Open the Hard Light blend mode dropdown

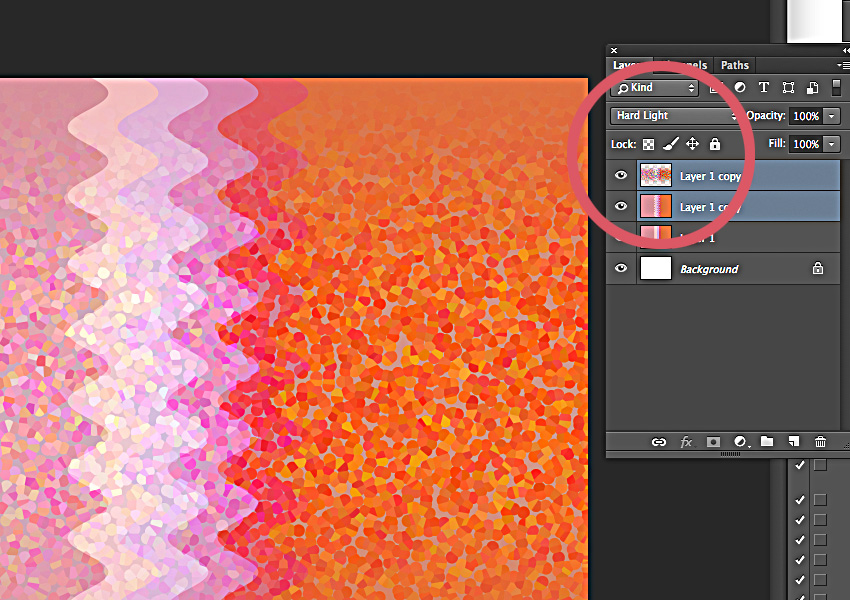coord(672,115)
